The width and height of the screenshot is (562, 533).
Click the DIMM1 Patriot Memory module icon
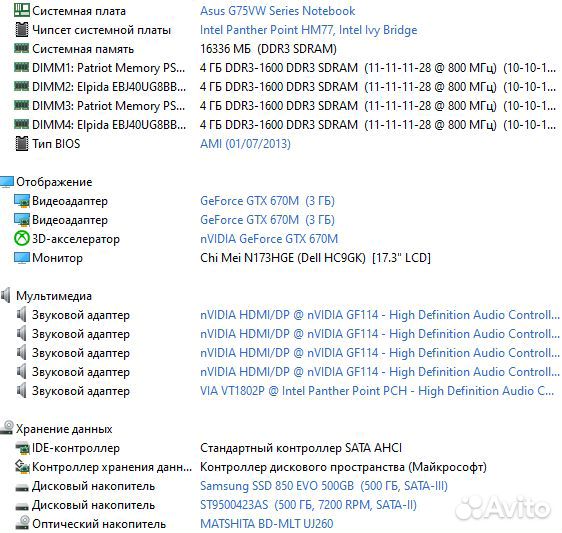coord(22,67)
